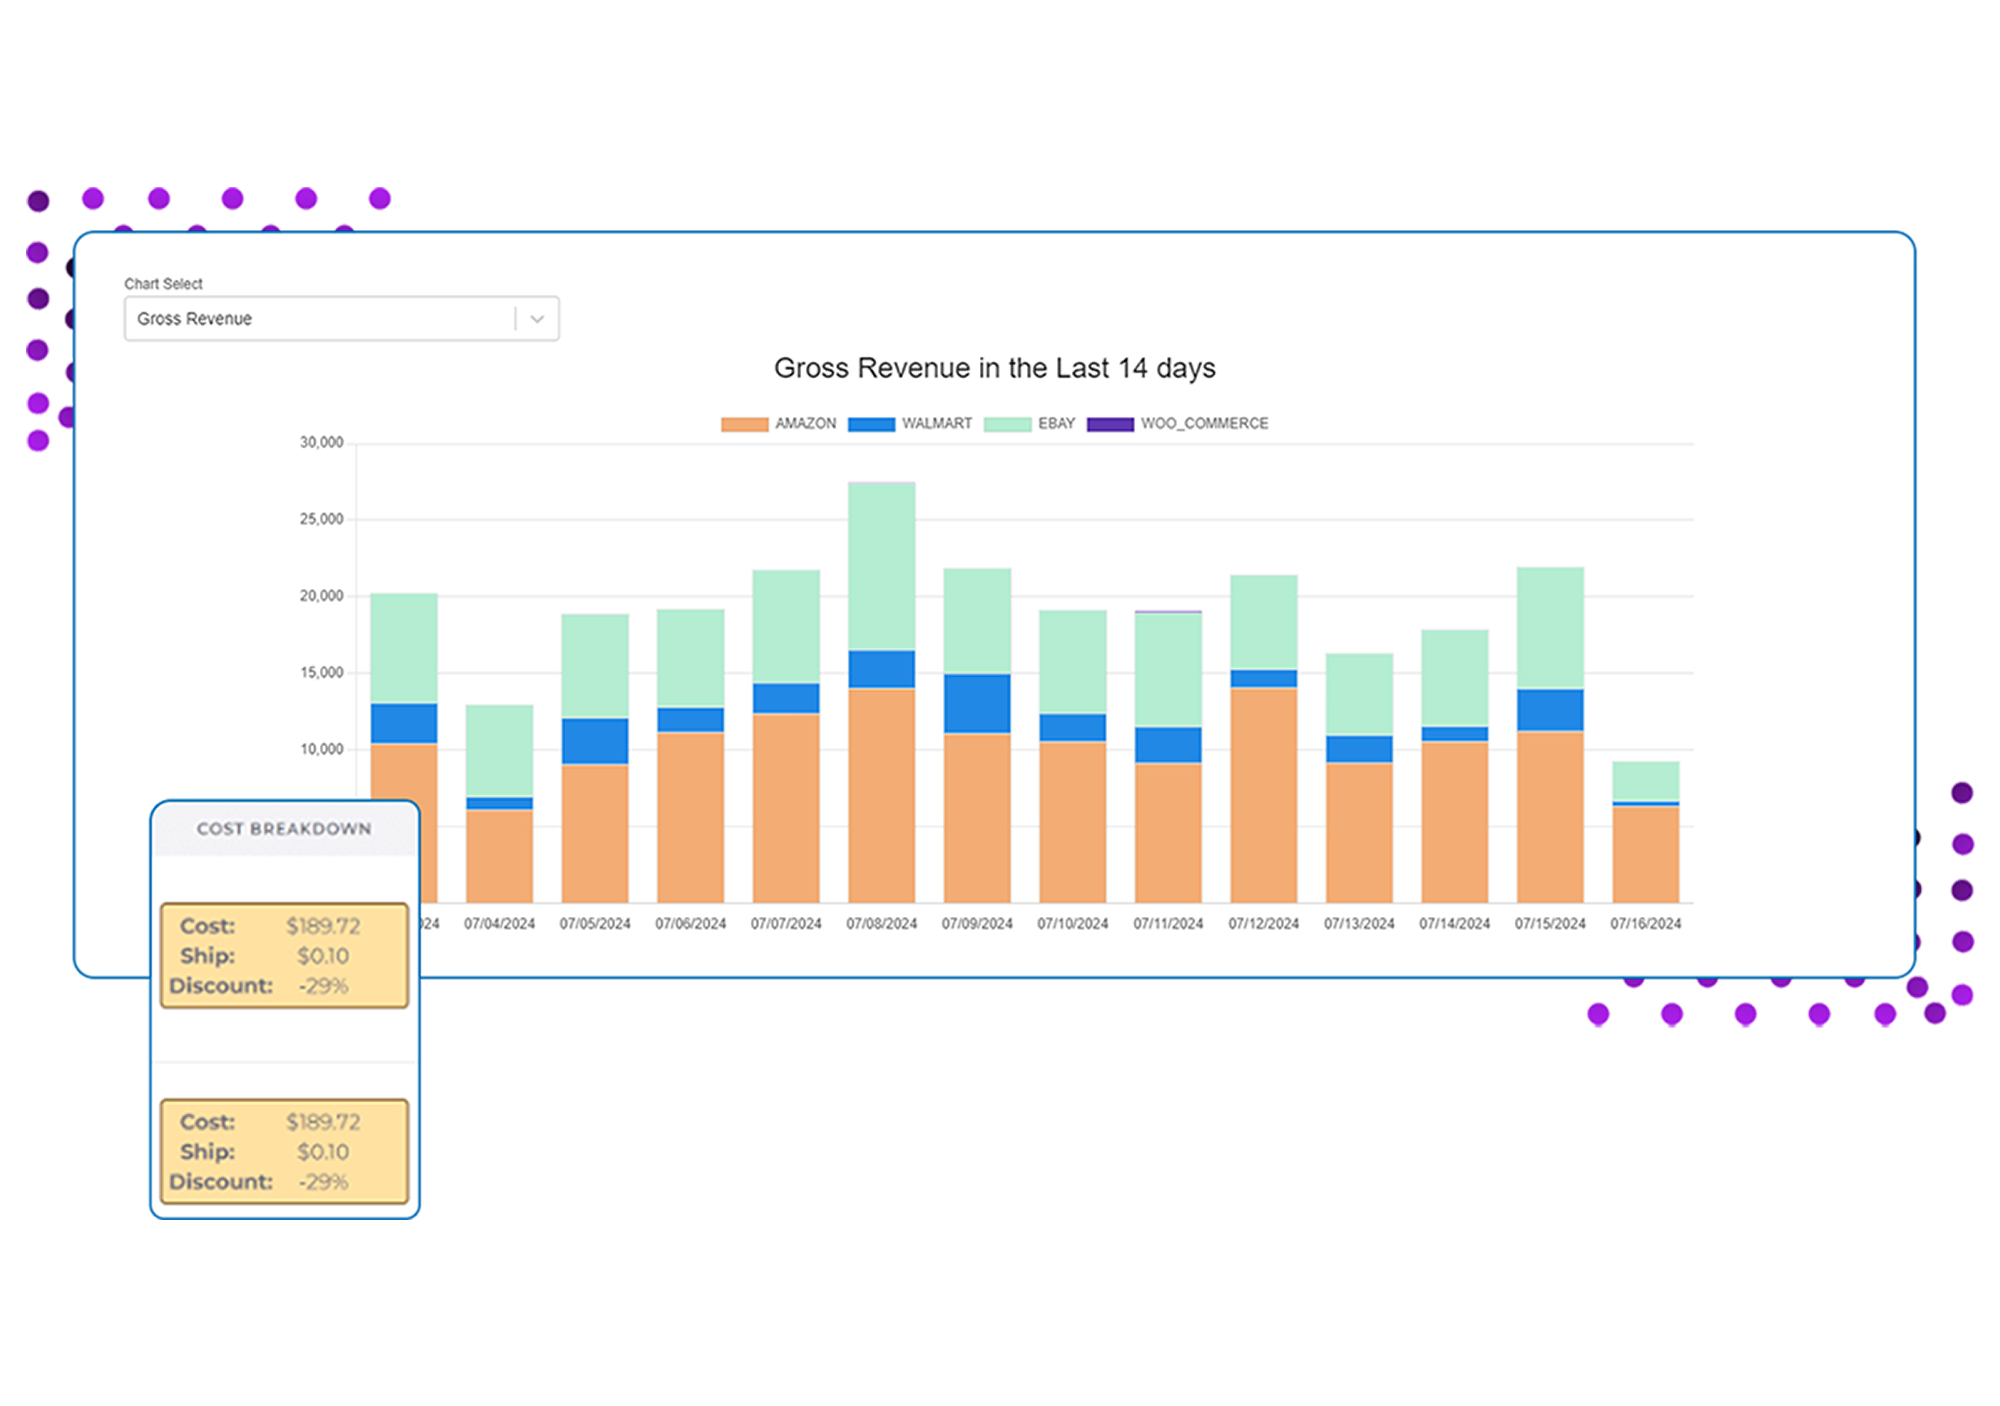Screen dimensions: 2000x1406
Task: Click Walmart segment of 07/09/2024 bar
Action: coord(977,703)
